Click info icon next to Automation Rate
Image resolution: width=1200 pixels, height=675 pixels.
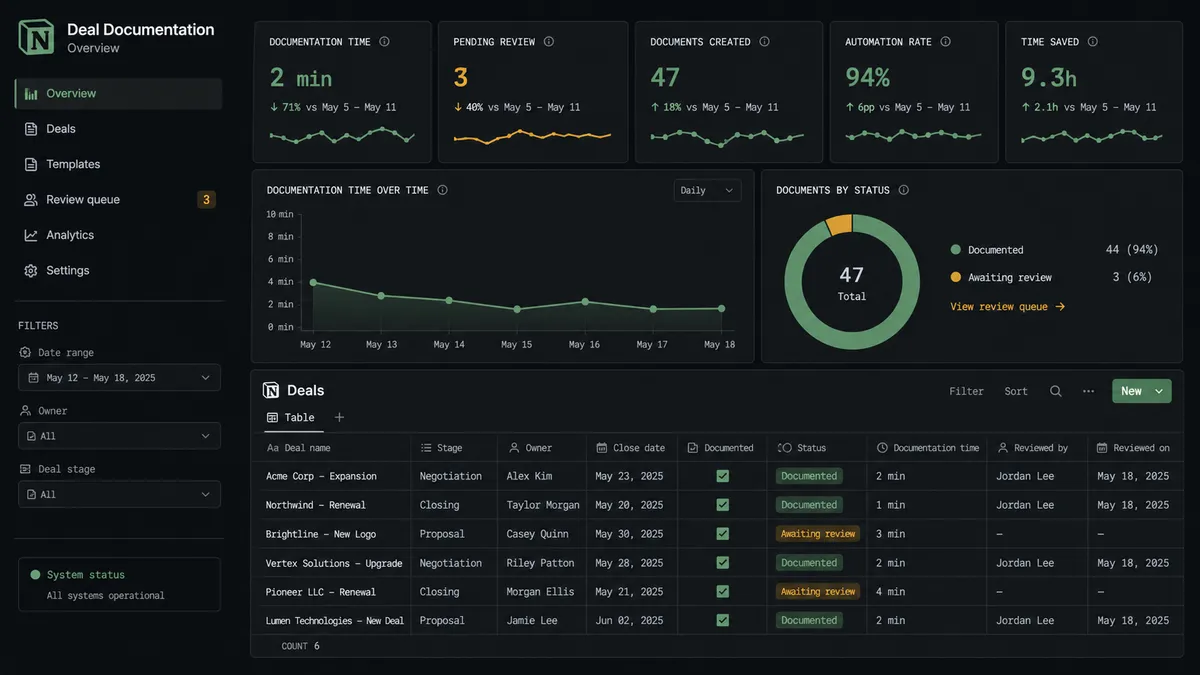pyautogui.click(x=946, y=42)
